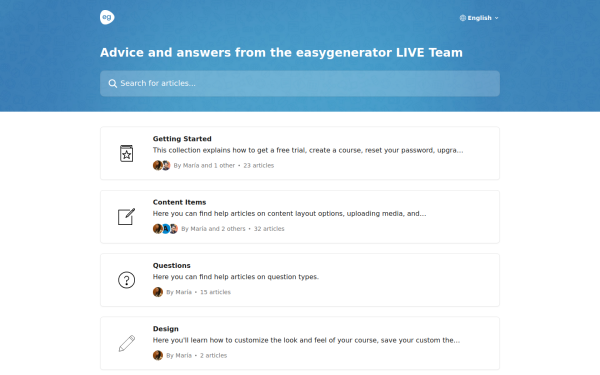Click the globe icon beside English
The width and height of the screenshot is (600, 375).
[463, 18]
